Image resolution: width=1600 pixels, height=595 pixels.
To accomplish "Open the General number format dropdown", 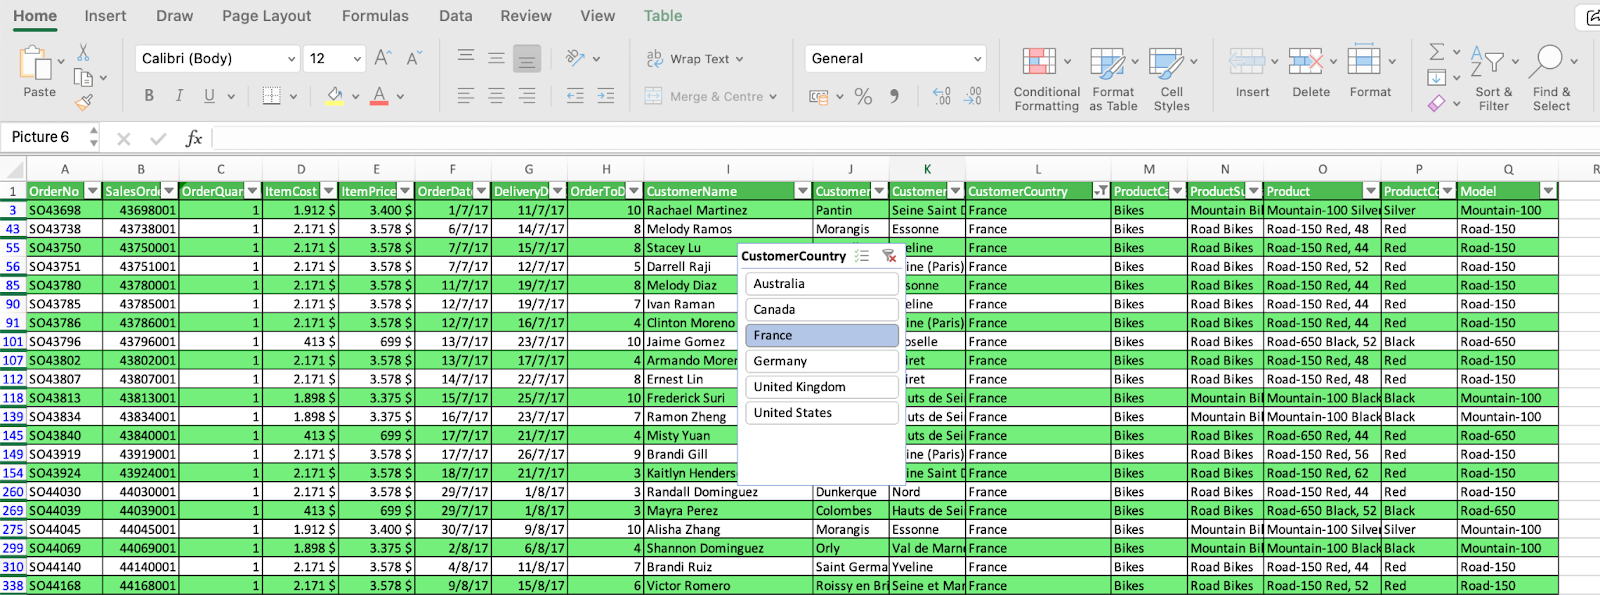I will 978,59.
